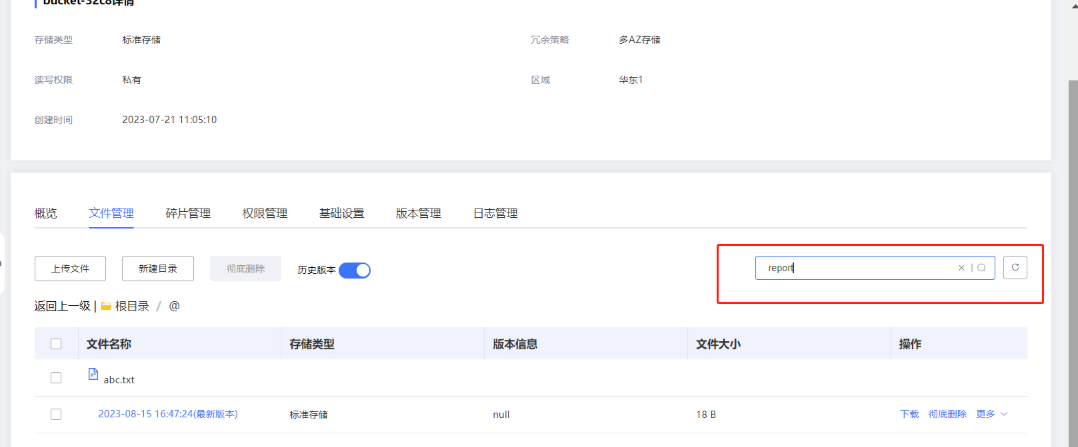Open the 权限管理 tab
This screenshot has height=447, width=1078.
click(x=265, y=213)
